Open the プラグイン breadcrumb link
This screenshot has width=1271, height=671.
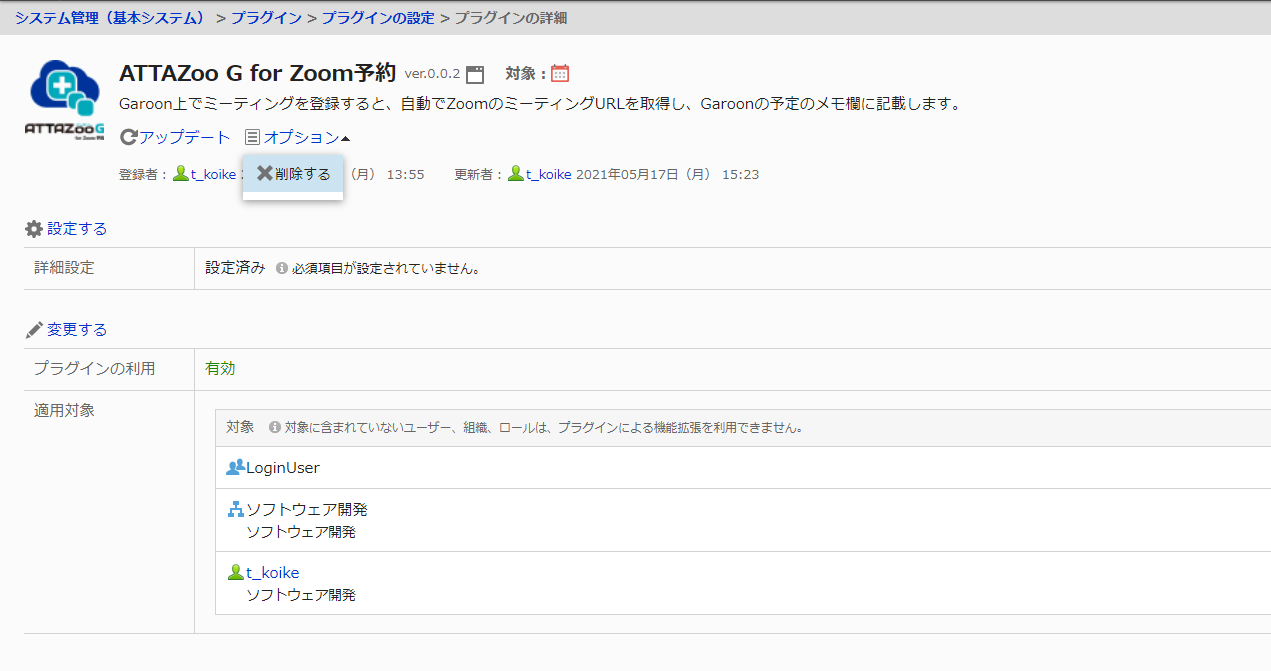(266, 18)
